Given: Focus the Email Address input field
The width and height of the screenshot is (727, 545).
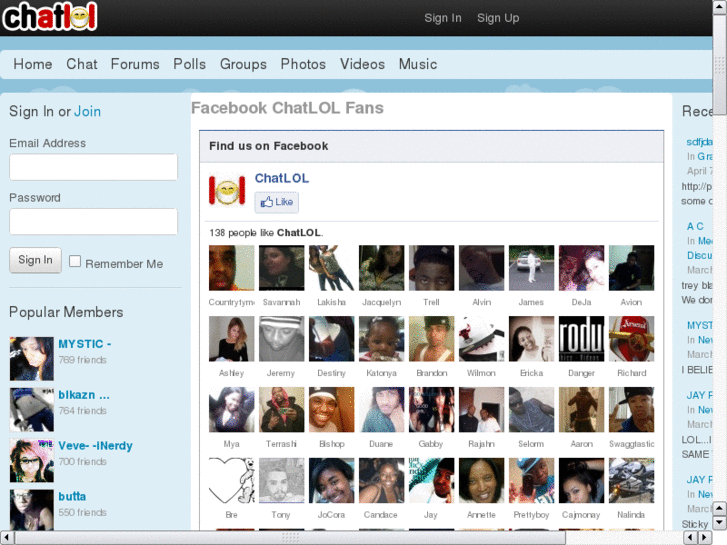Looking at the screenshot, I should pyautogui.click(x=93, y=167).
